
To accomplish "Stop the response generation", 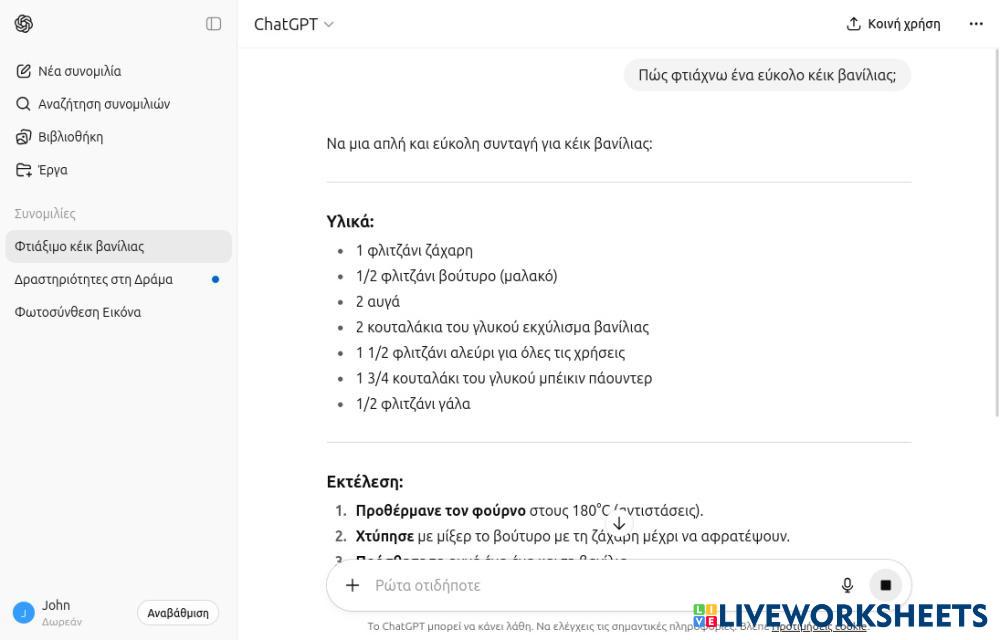I will [885, 585].
